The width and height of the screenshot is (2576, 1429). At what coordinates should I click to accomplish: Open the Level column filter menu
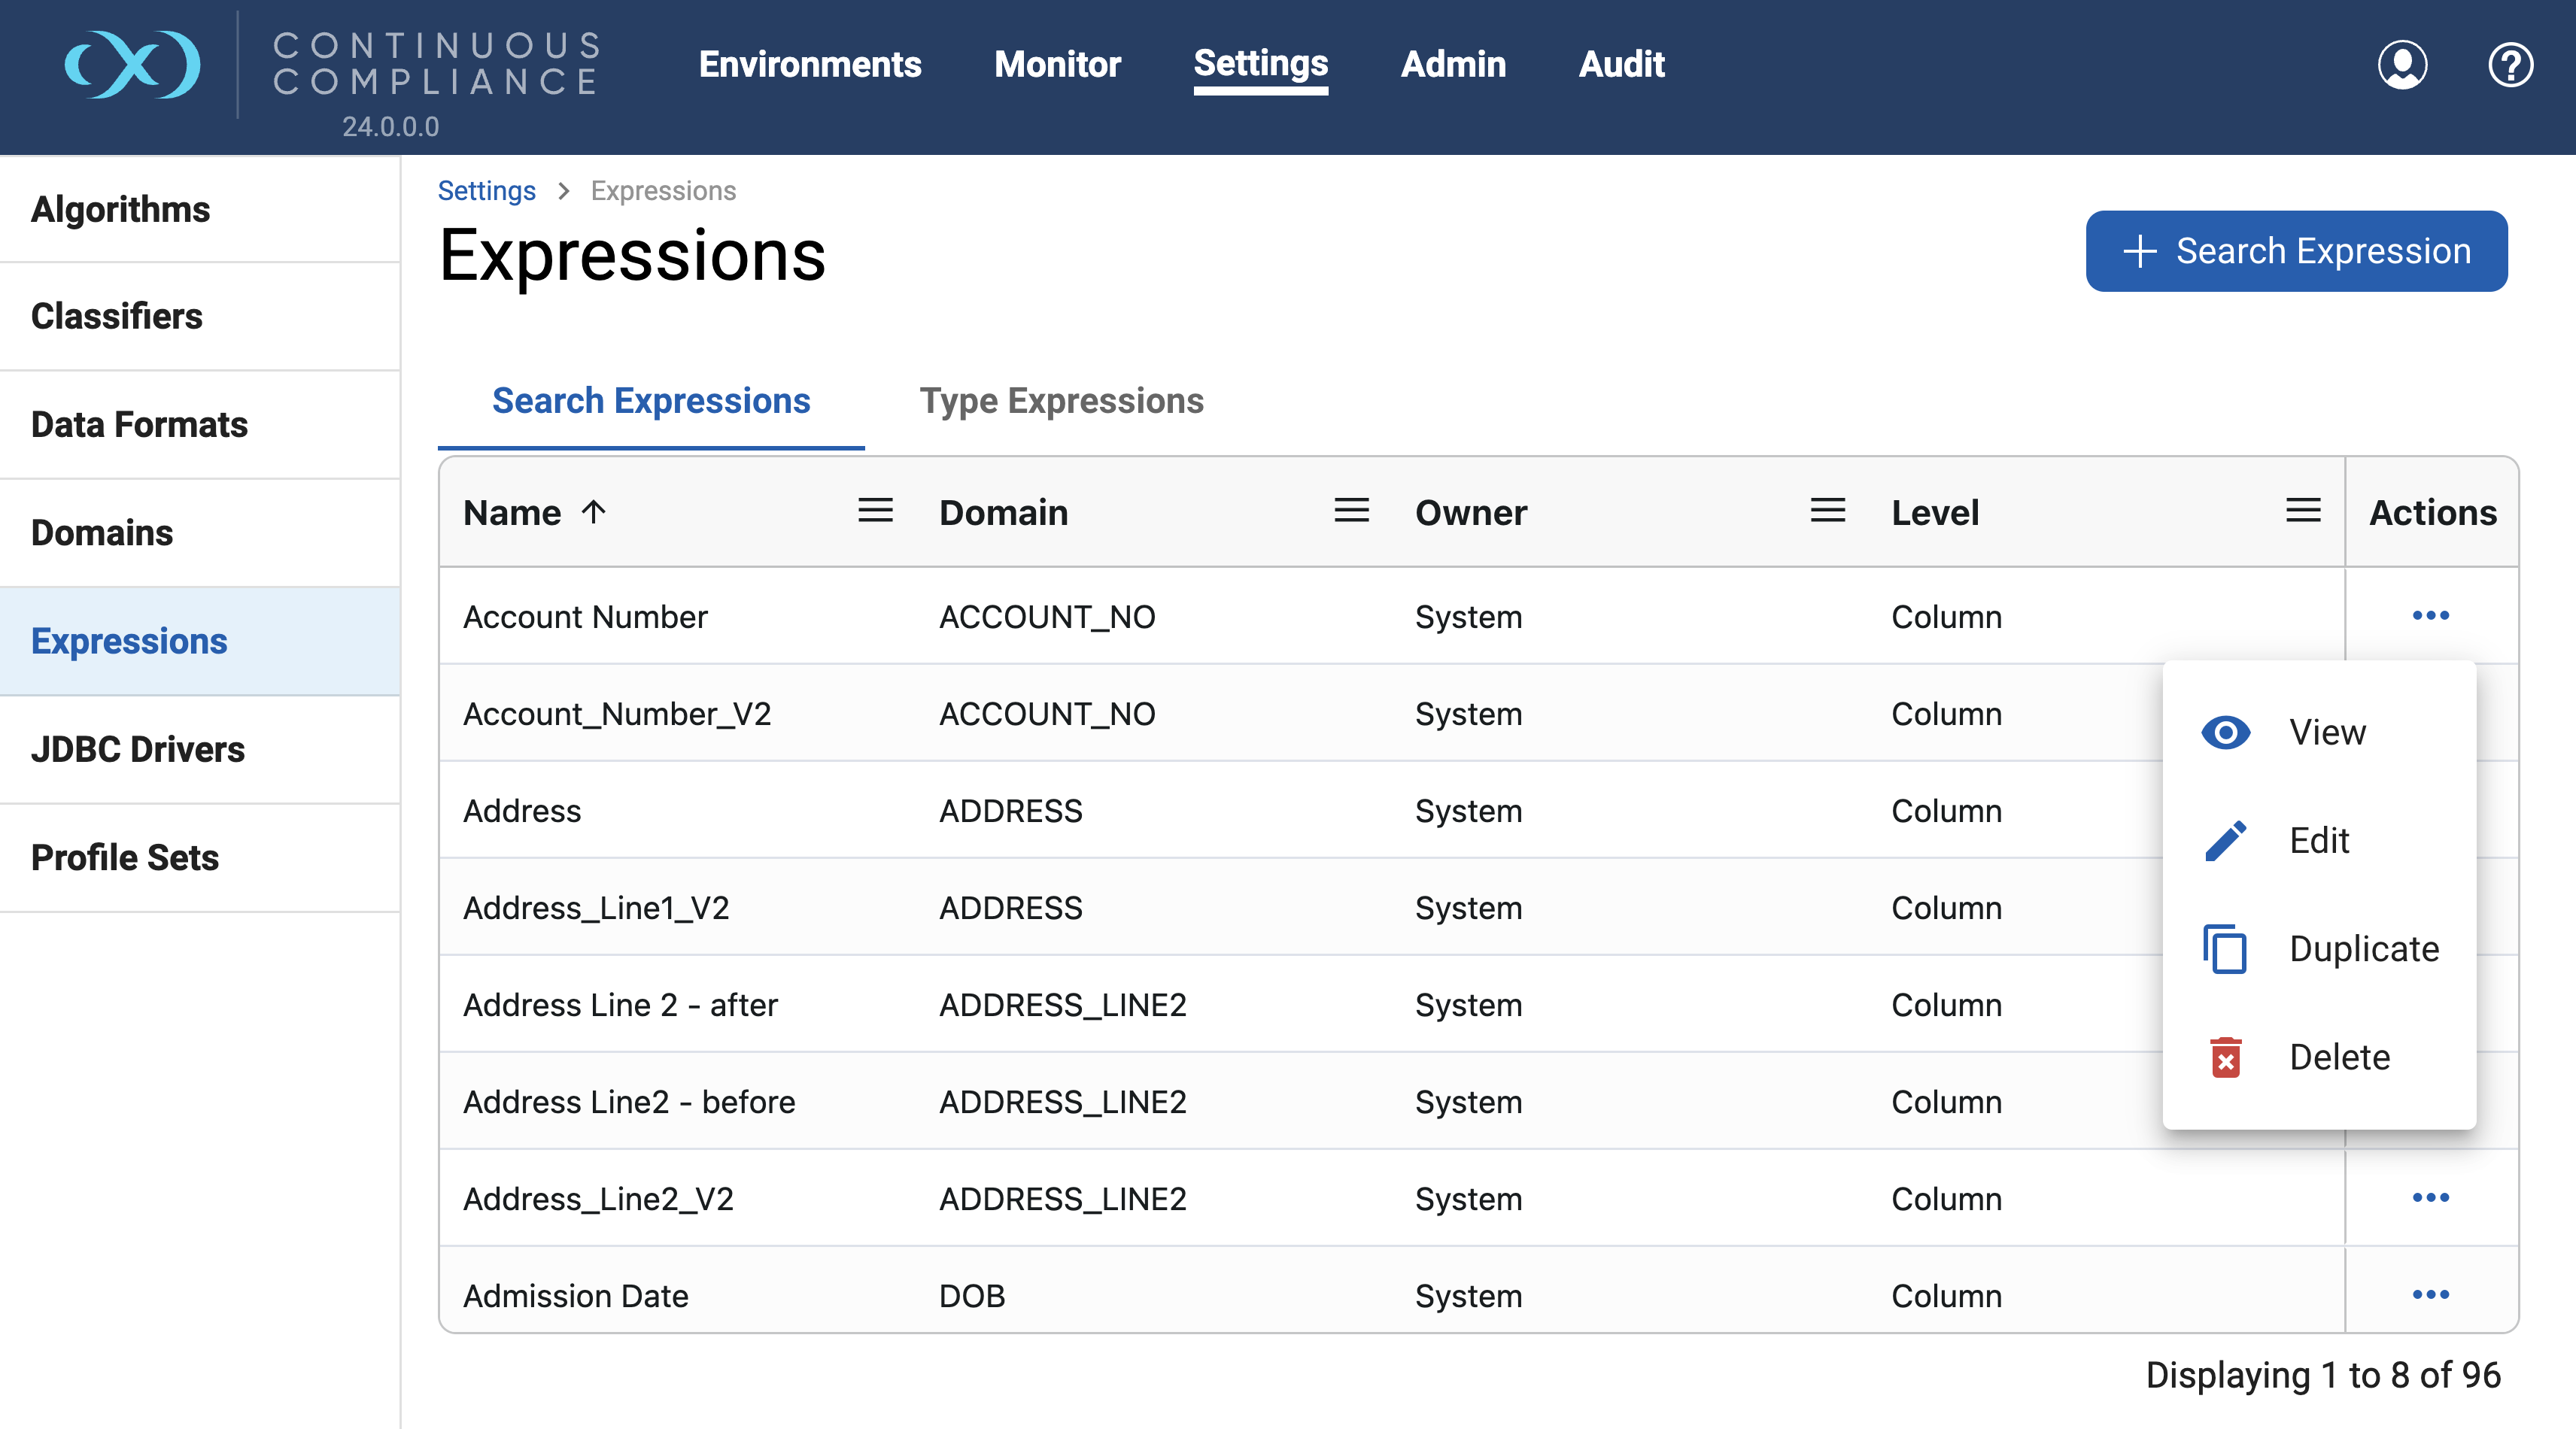pyautogui.click(x=2302, y=511)
